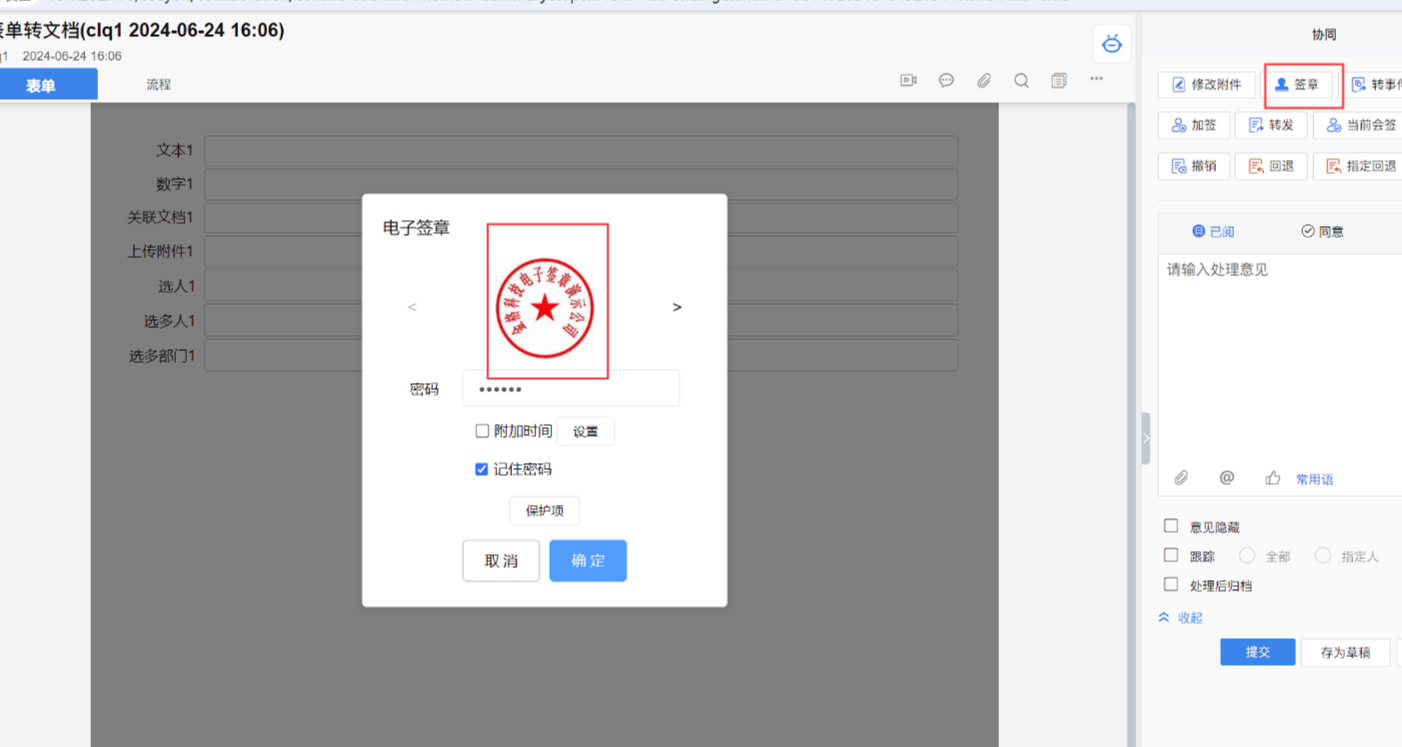Click the 设置 button beside 附加时间
The height and width of the screenshot is (747, 1402).
coord(585,431)
